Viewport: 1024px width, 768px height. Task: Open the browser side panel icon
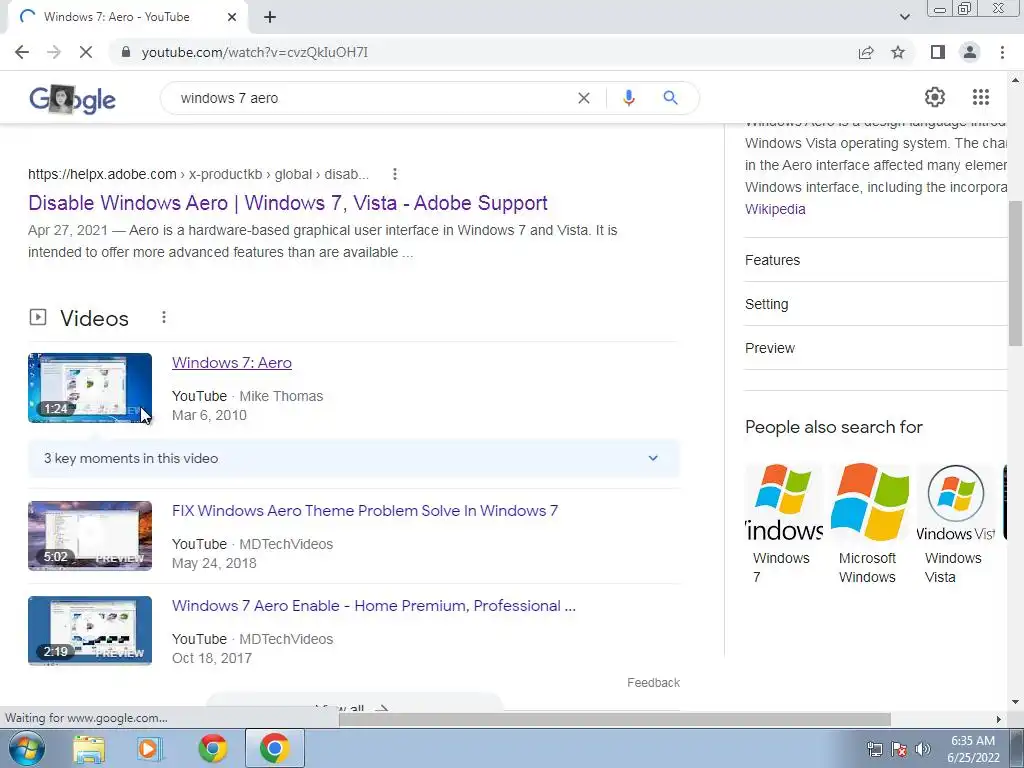938,52
